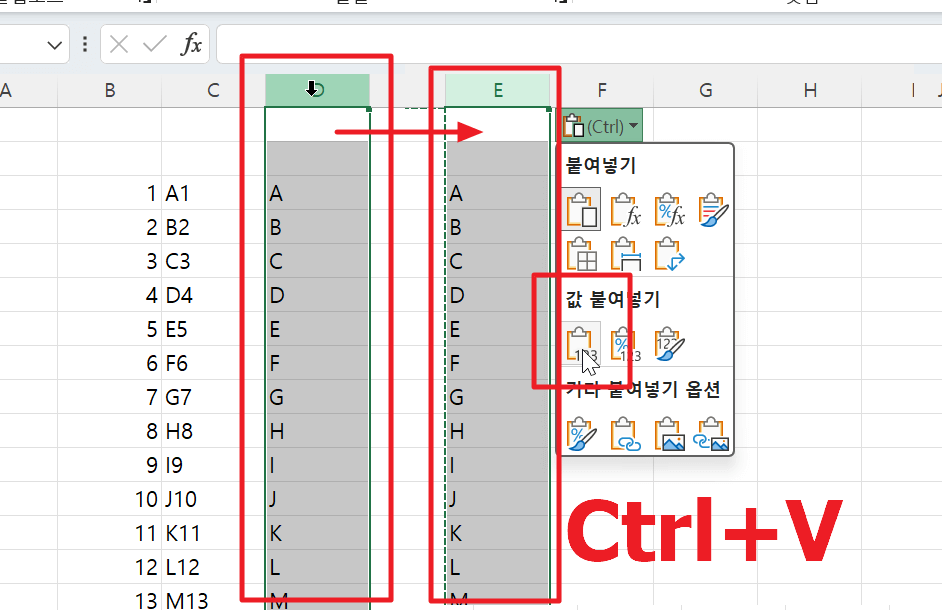Click cell containing E5 in column C
Screen dimensions: 942x610
[213, 329]
